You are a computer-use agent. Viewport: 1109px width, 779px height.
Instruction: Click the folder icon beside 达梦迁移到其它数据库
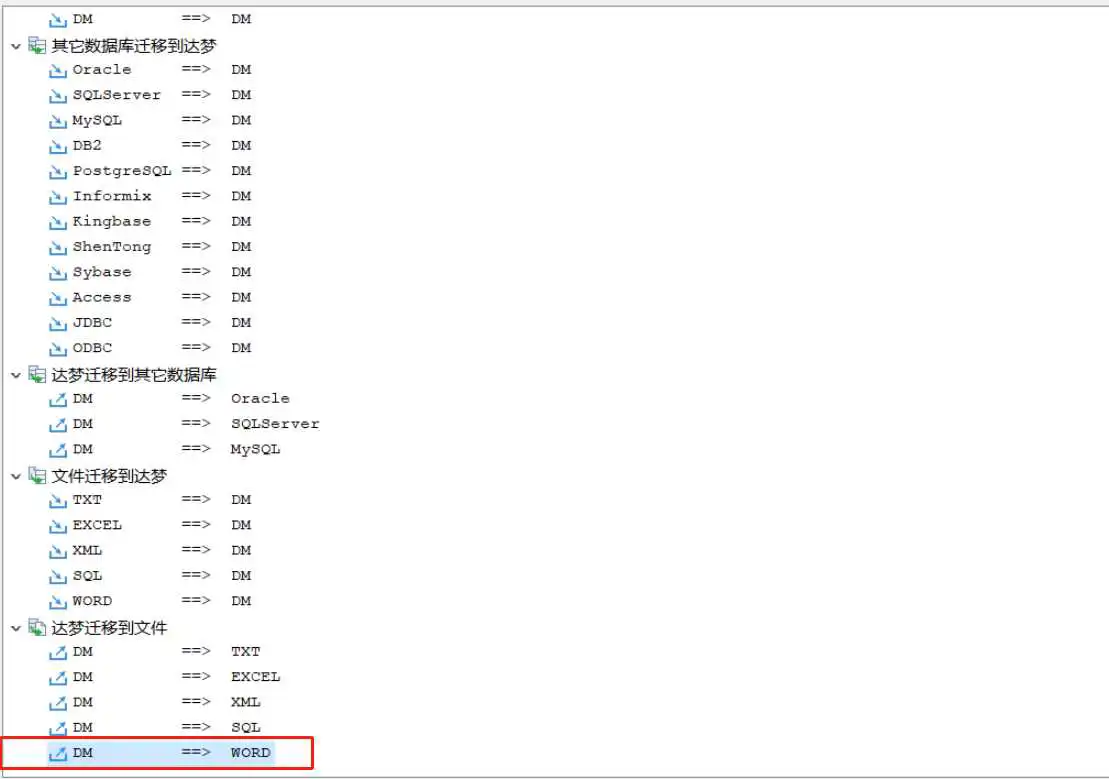point(37,375)
